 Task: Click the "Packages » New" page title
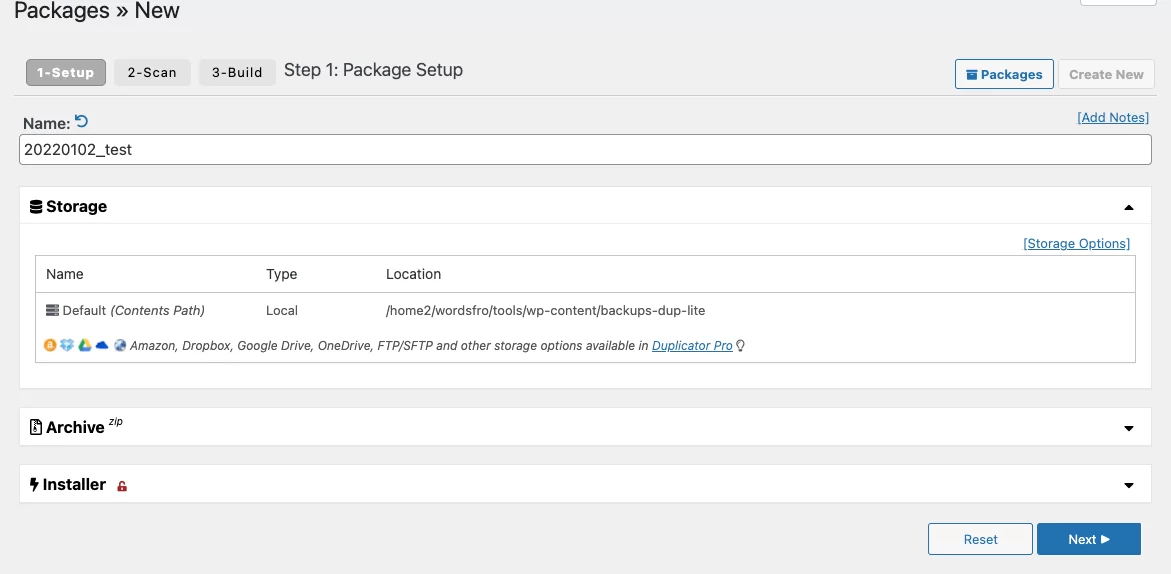97,10
